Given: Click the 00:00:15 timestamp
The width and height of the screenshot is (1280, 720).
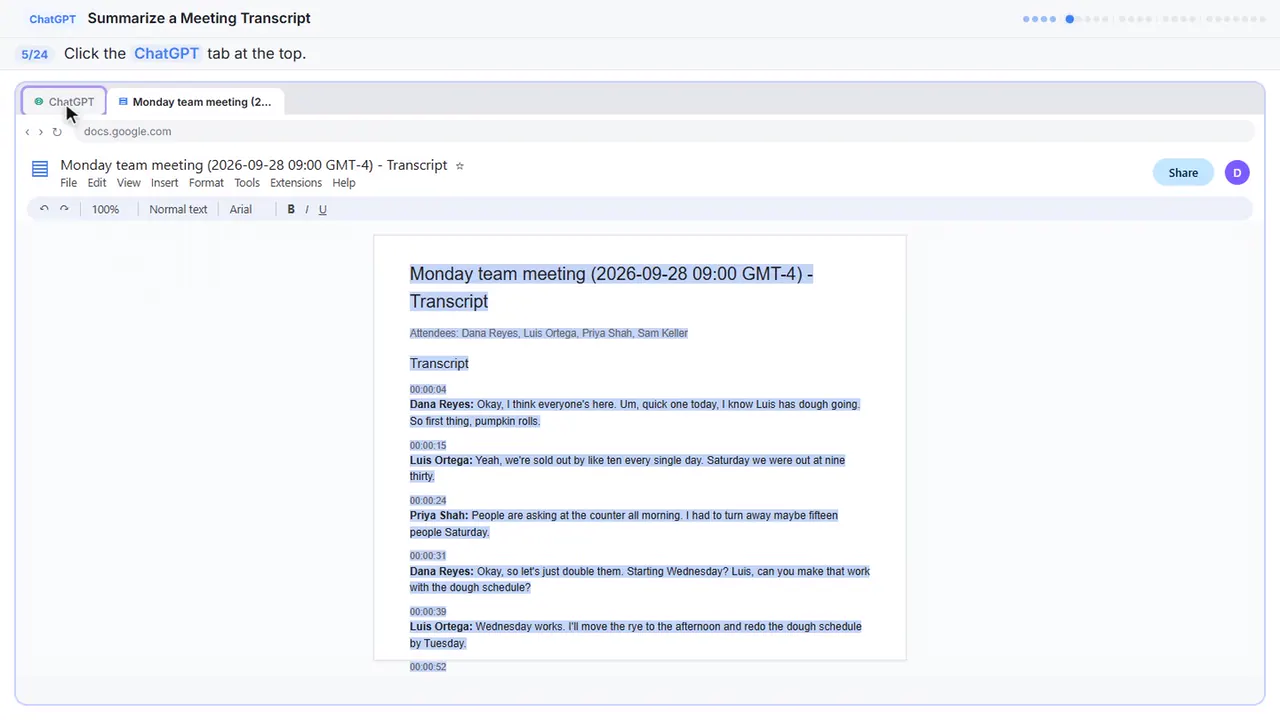Looking at the screenshot, I should pyautogui.click(x=428, y=446).
